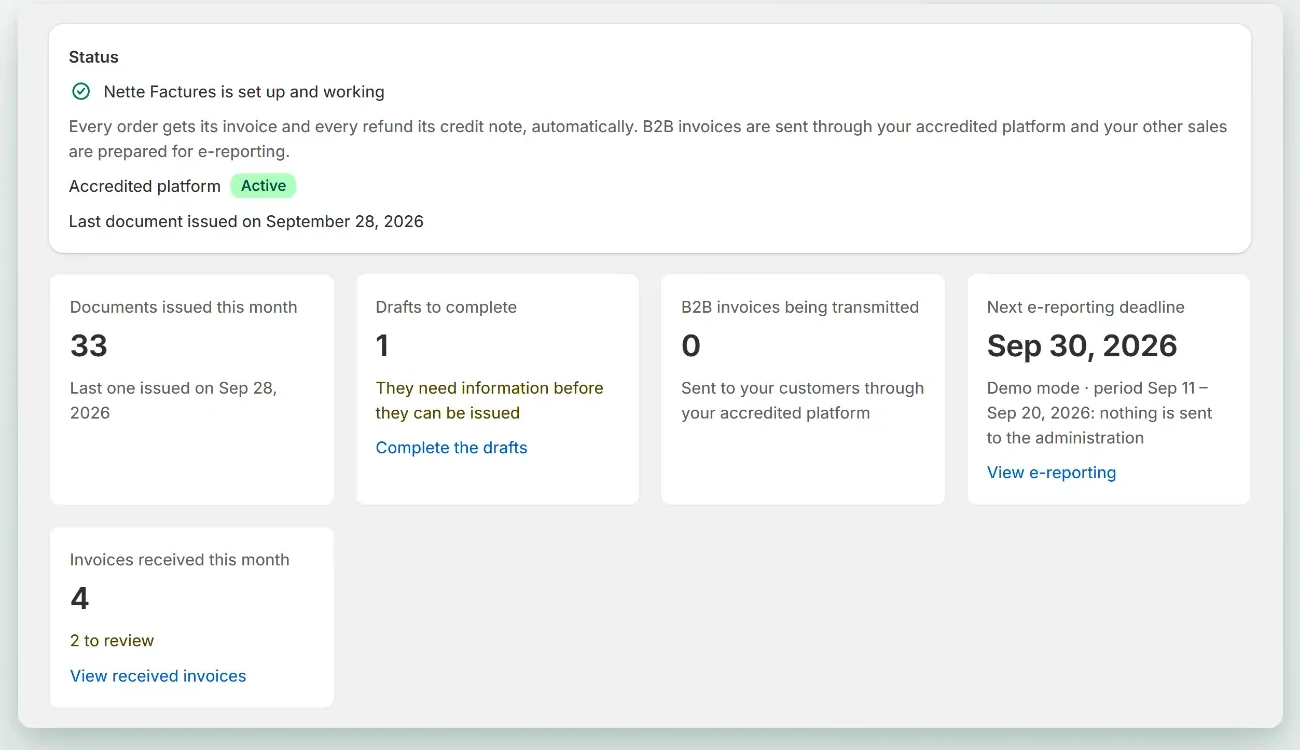Click "Sent to your customers through your accredited platform"
Image resolution: width=1300 pixels, height=750 pixels.
click(803, 400)
